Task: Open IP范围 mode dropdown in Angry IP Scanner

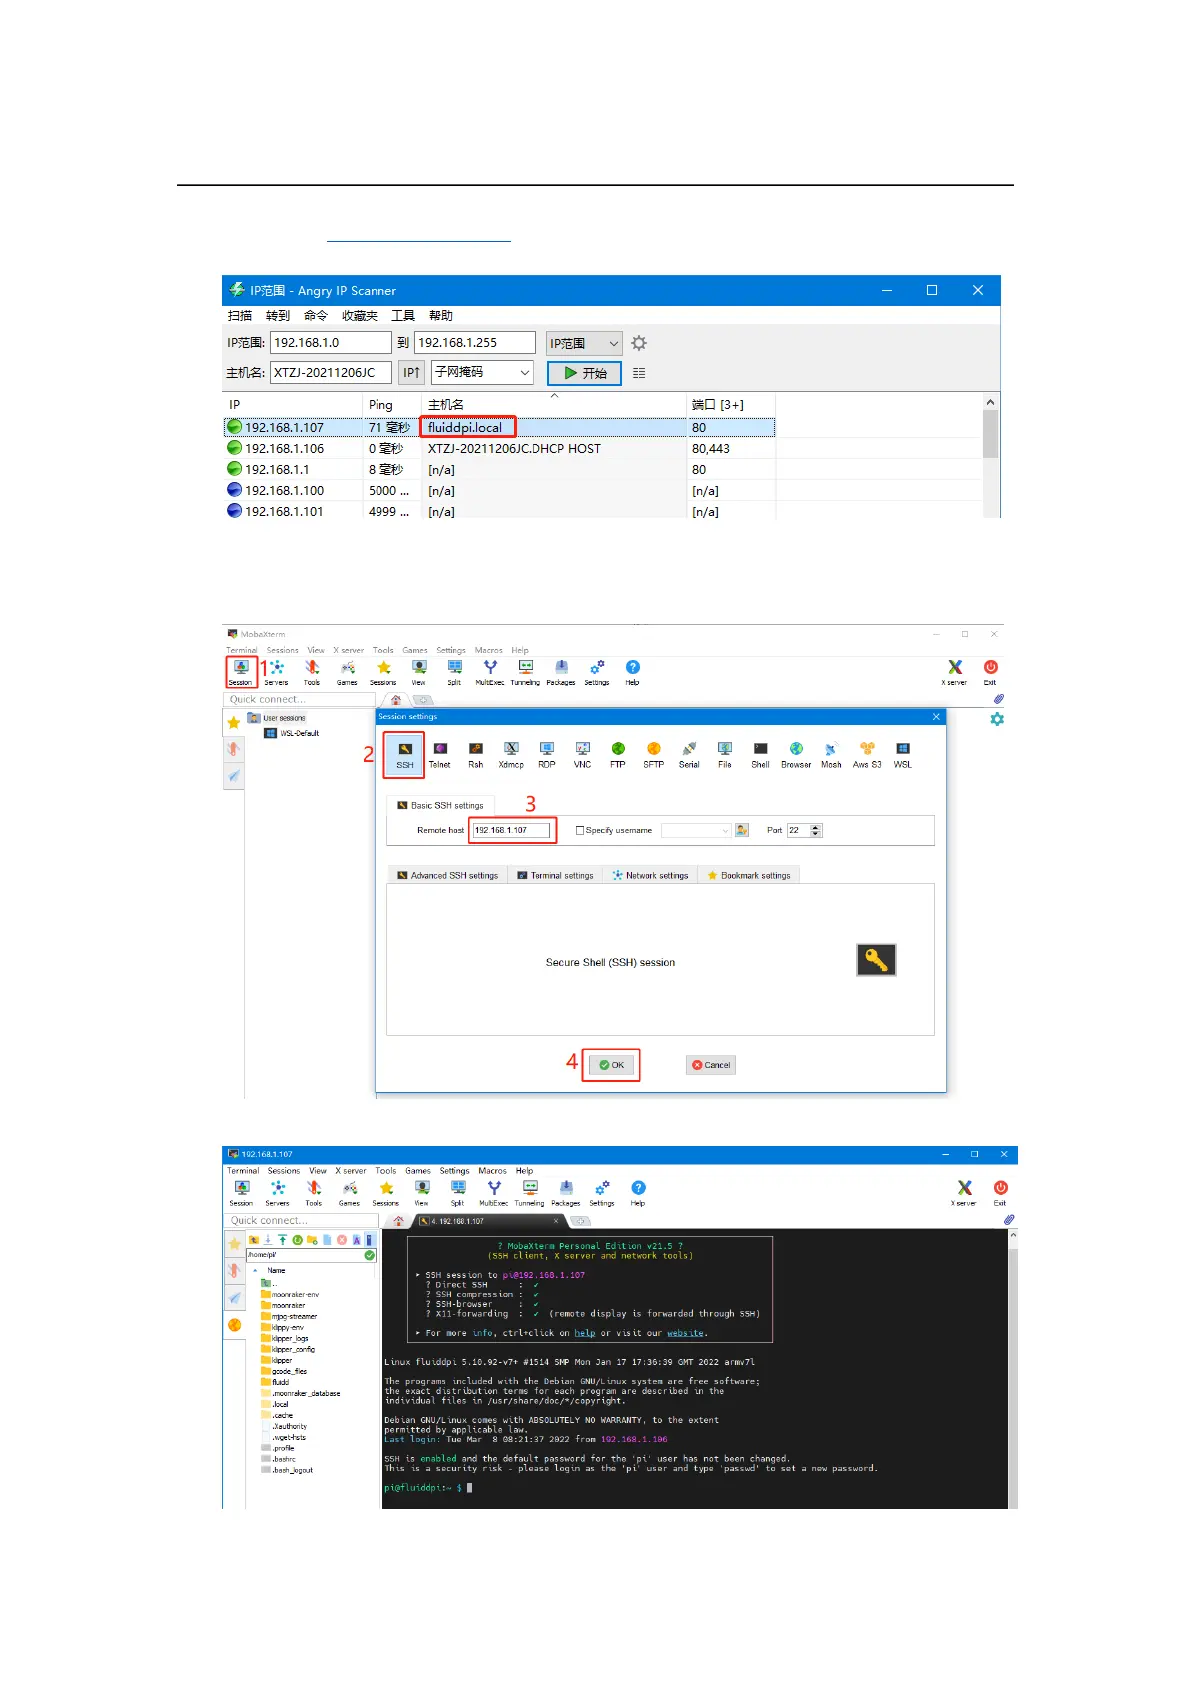Action: (x=584, y=343)
